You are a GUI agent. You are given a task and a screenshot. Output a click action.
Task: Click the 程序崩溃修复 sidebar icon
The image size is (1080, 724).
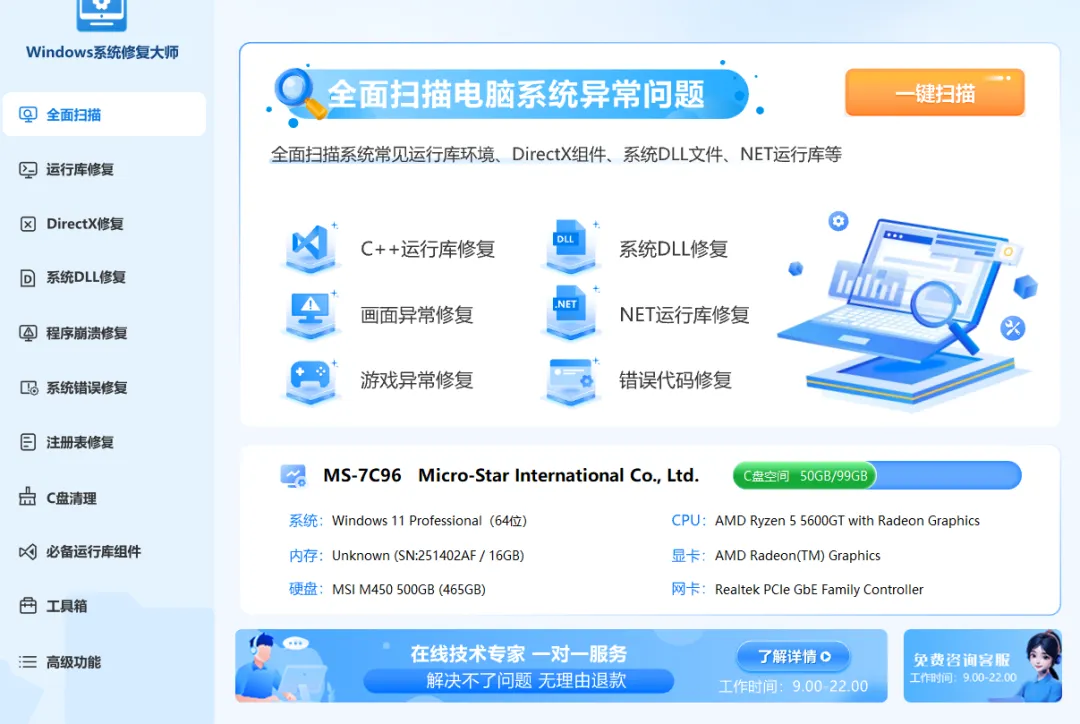[x=28, y=333]
